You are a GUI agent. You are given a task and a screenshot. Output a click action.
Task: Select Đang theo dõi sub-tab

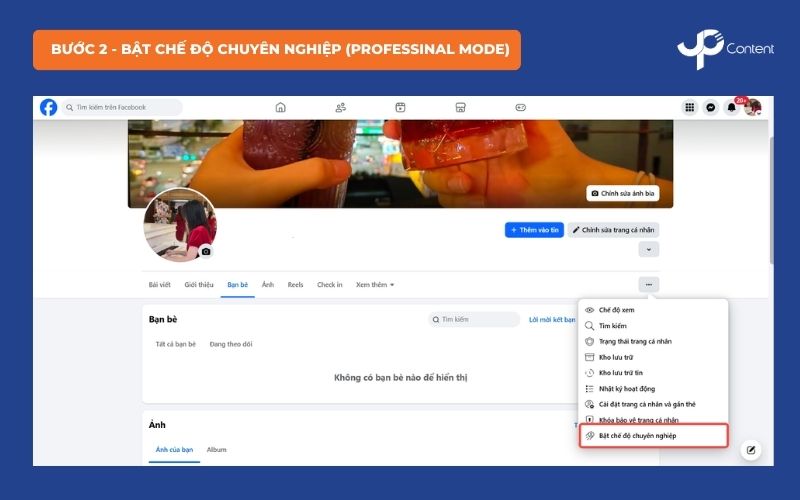pyautogui.click(x=231, y=344)
